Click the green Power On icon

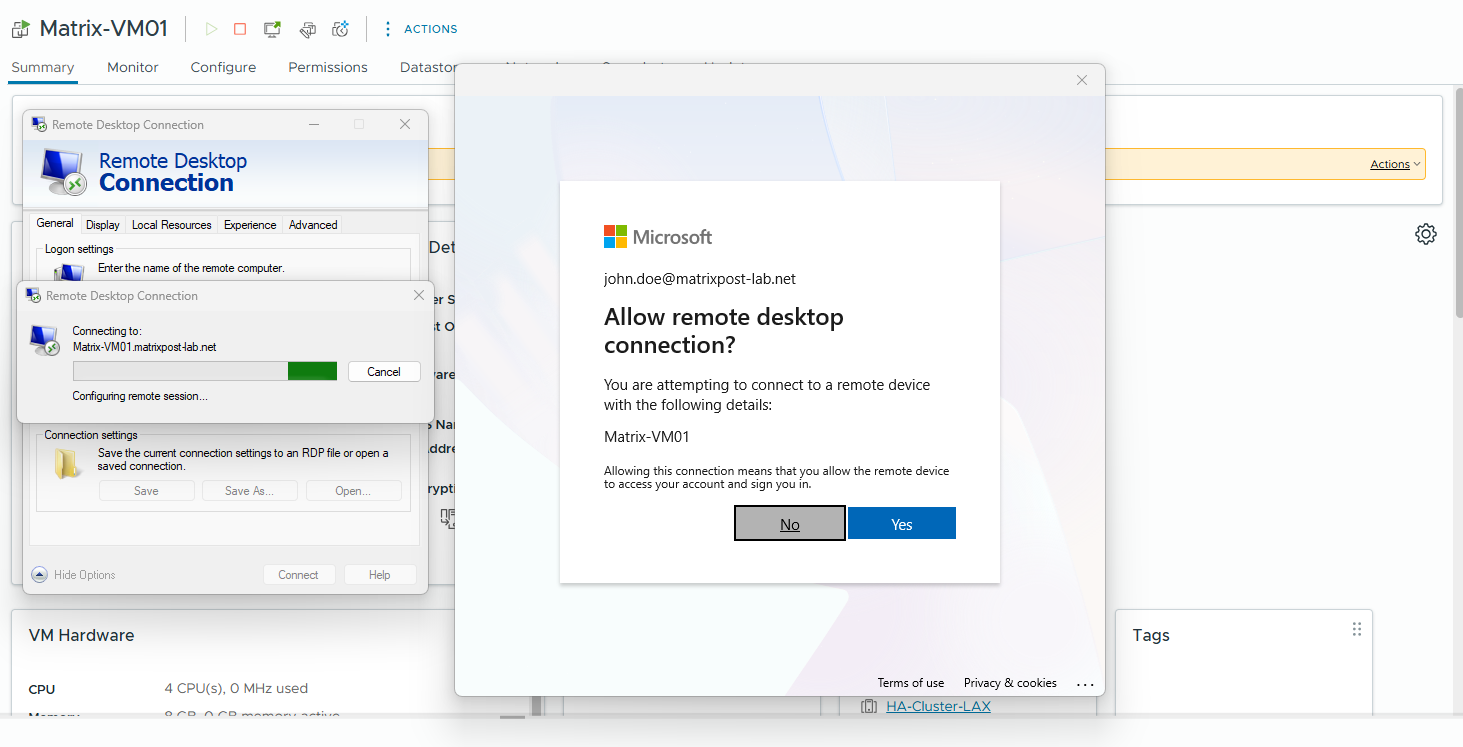click(211, 29)
